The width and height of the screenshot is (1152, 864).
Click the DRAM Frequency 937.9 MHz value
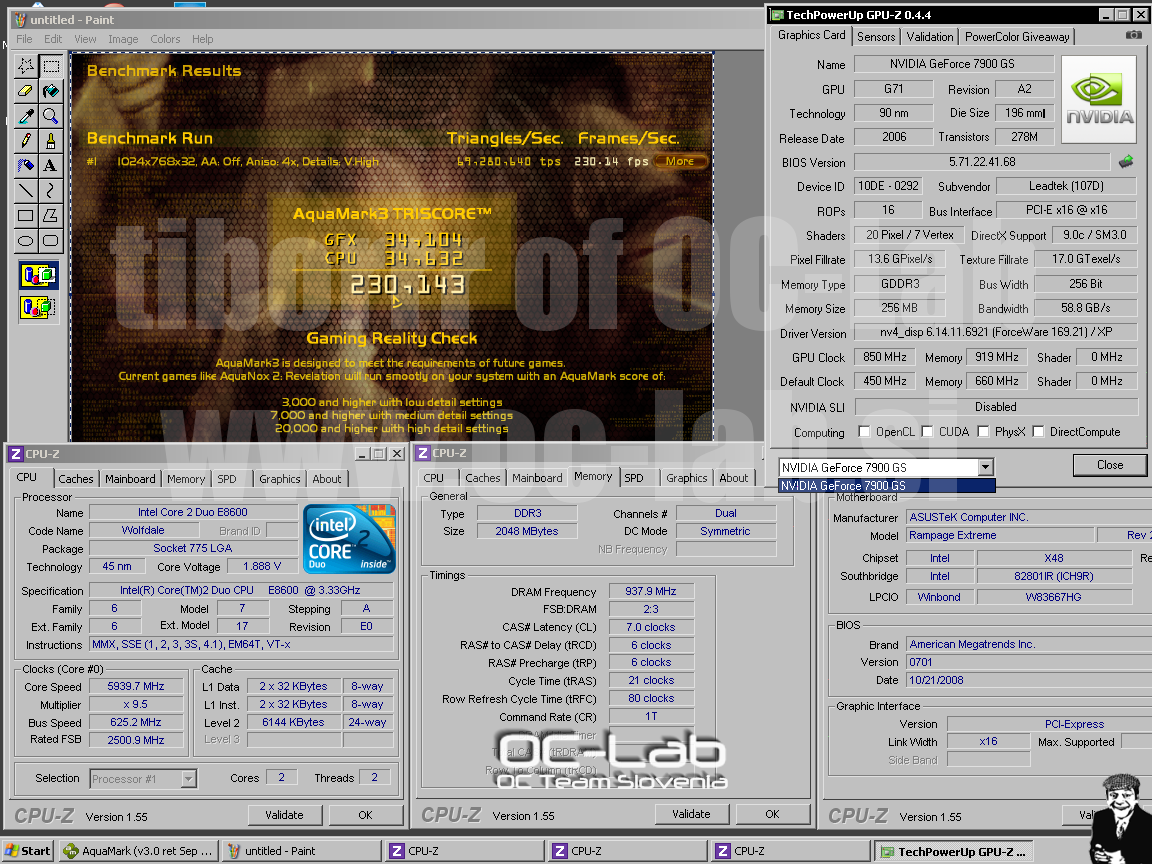[x=651, y=591]
